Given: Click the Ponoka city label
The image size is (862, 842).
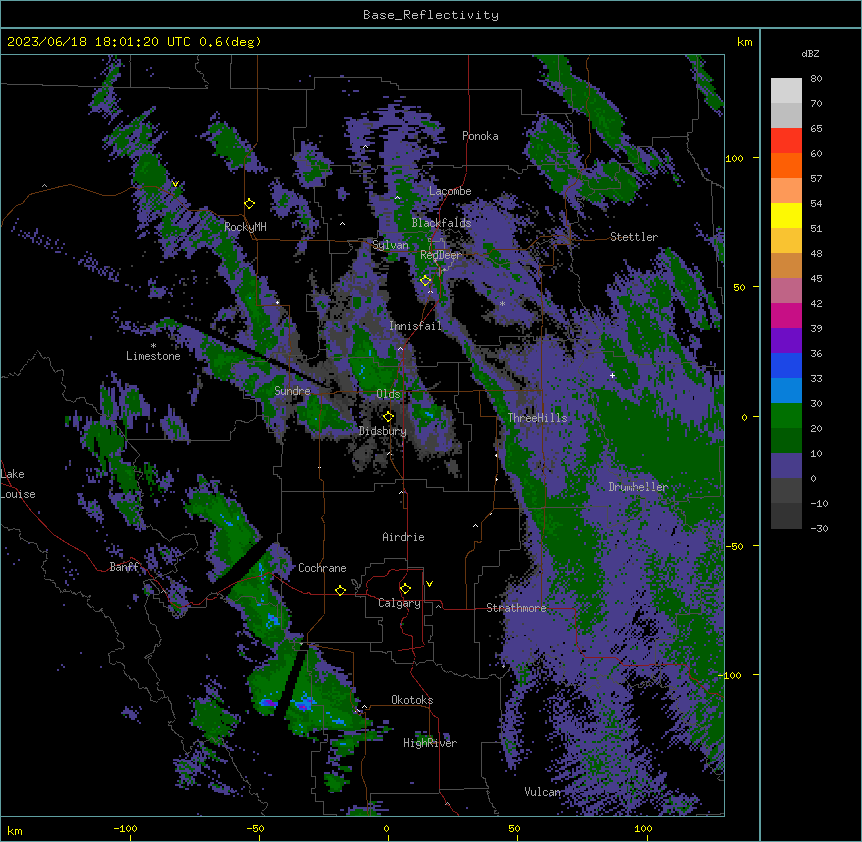Looking at the screenshot, I should [x=480, y=136].
